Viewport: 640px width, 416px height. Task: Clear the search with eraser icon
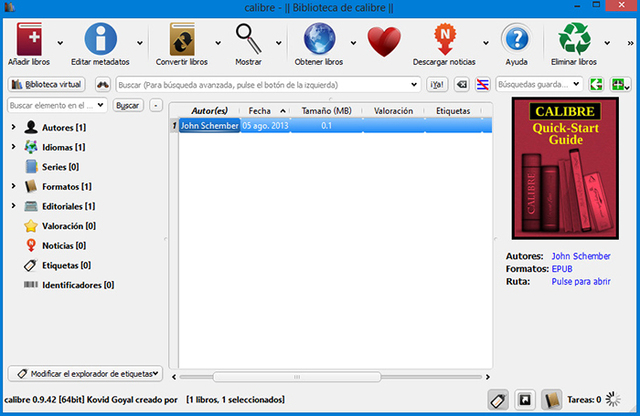[x=462, y=85]
